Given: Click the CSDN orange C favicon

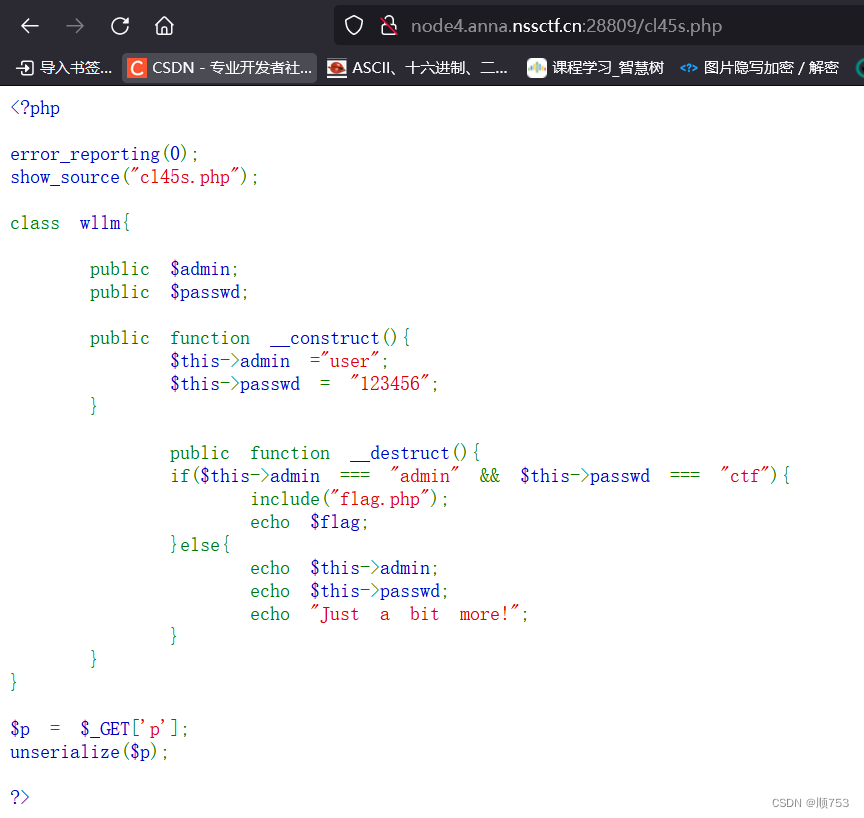Looking at the screenshot, I should (137, 68).
